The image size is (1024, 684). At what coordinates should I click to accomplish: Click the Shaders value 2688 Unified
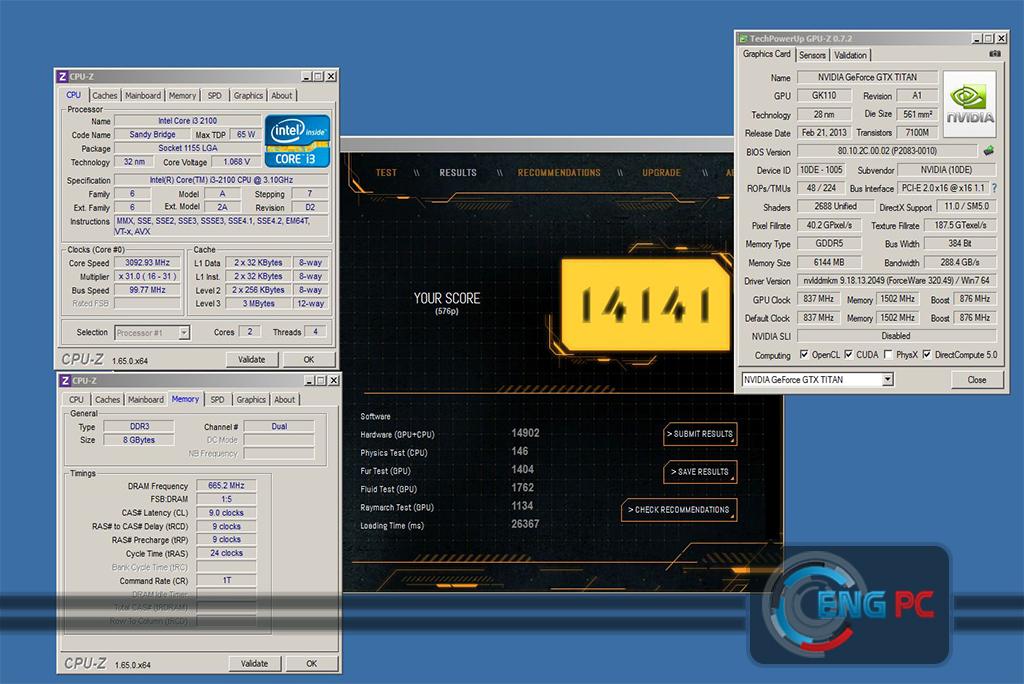pos(835,206)
